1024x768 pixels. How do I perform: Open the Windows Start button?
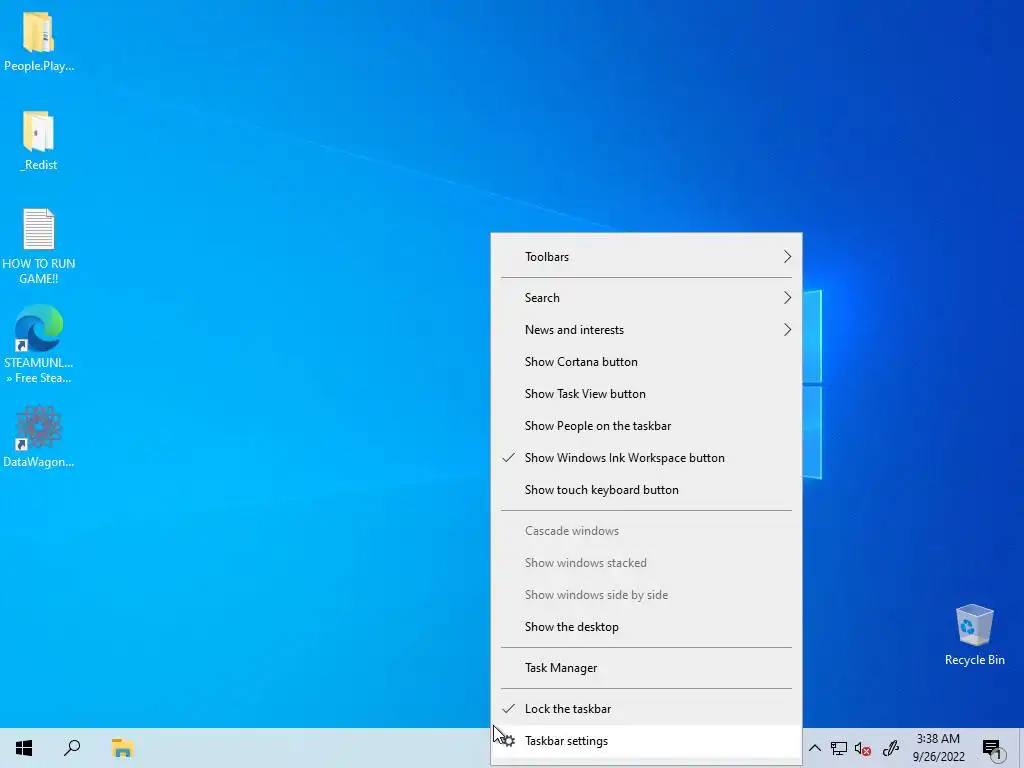click(24, 748)
